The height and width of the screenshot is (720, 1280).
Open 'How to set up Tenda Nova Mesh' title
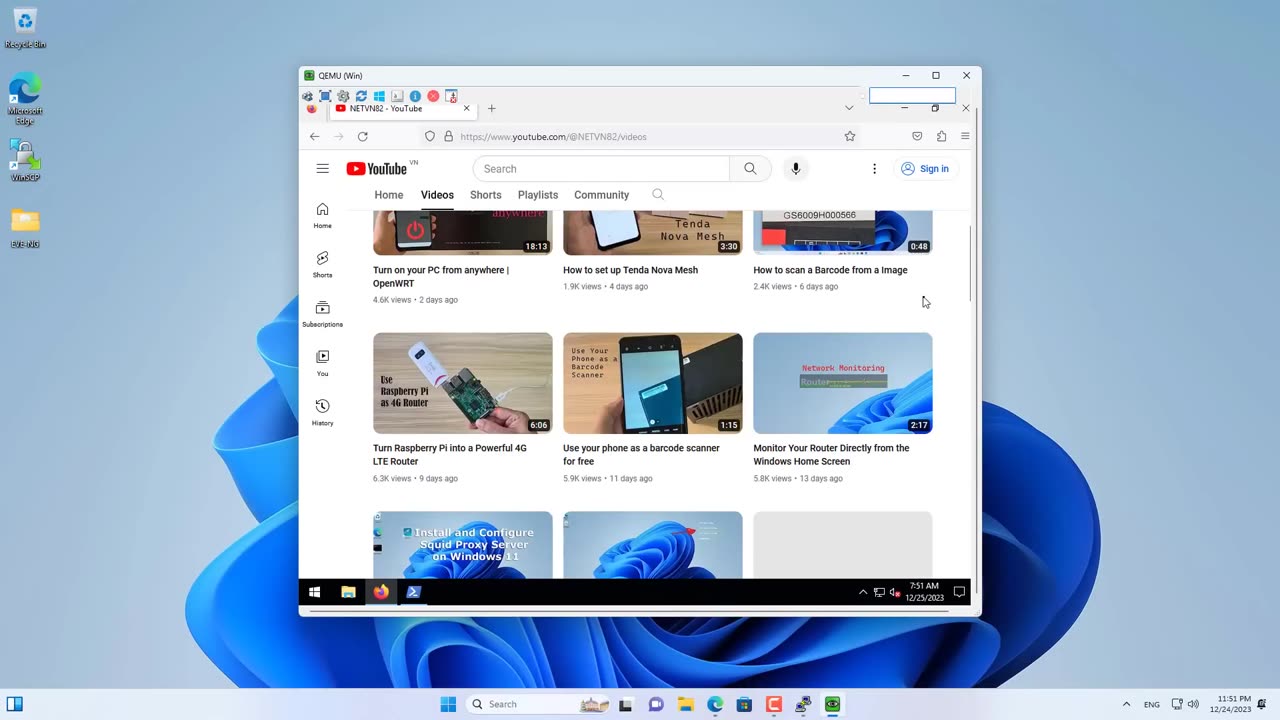coord(631,270)
